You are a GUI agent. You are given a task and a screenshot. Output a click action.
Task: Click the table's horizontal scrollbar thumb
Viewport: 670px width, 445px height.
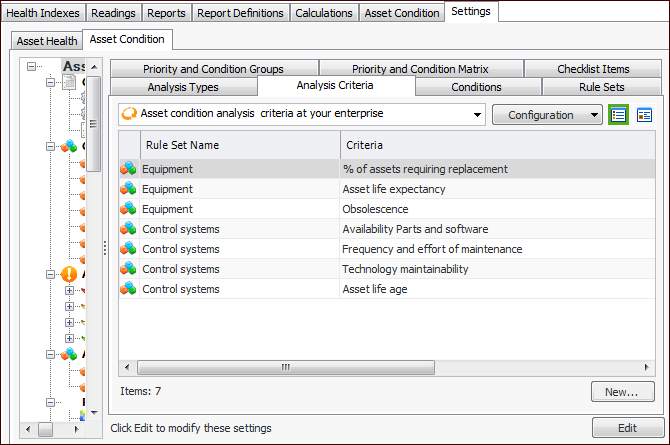[285, 367]
